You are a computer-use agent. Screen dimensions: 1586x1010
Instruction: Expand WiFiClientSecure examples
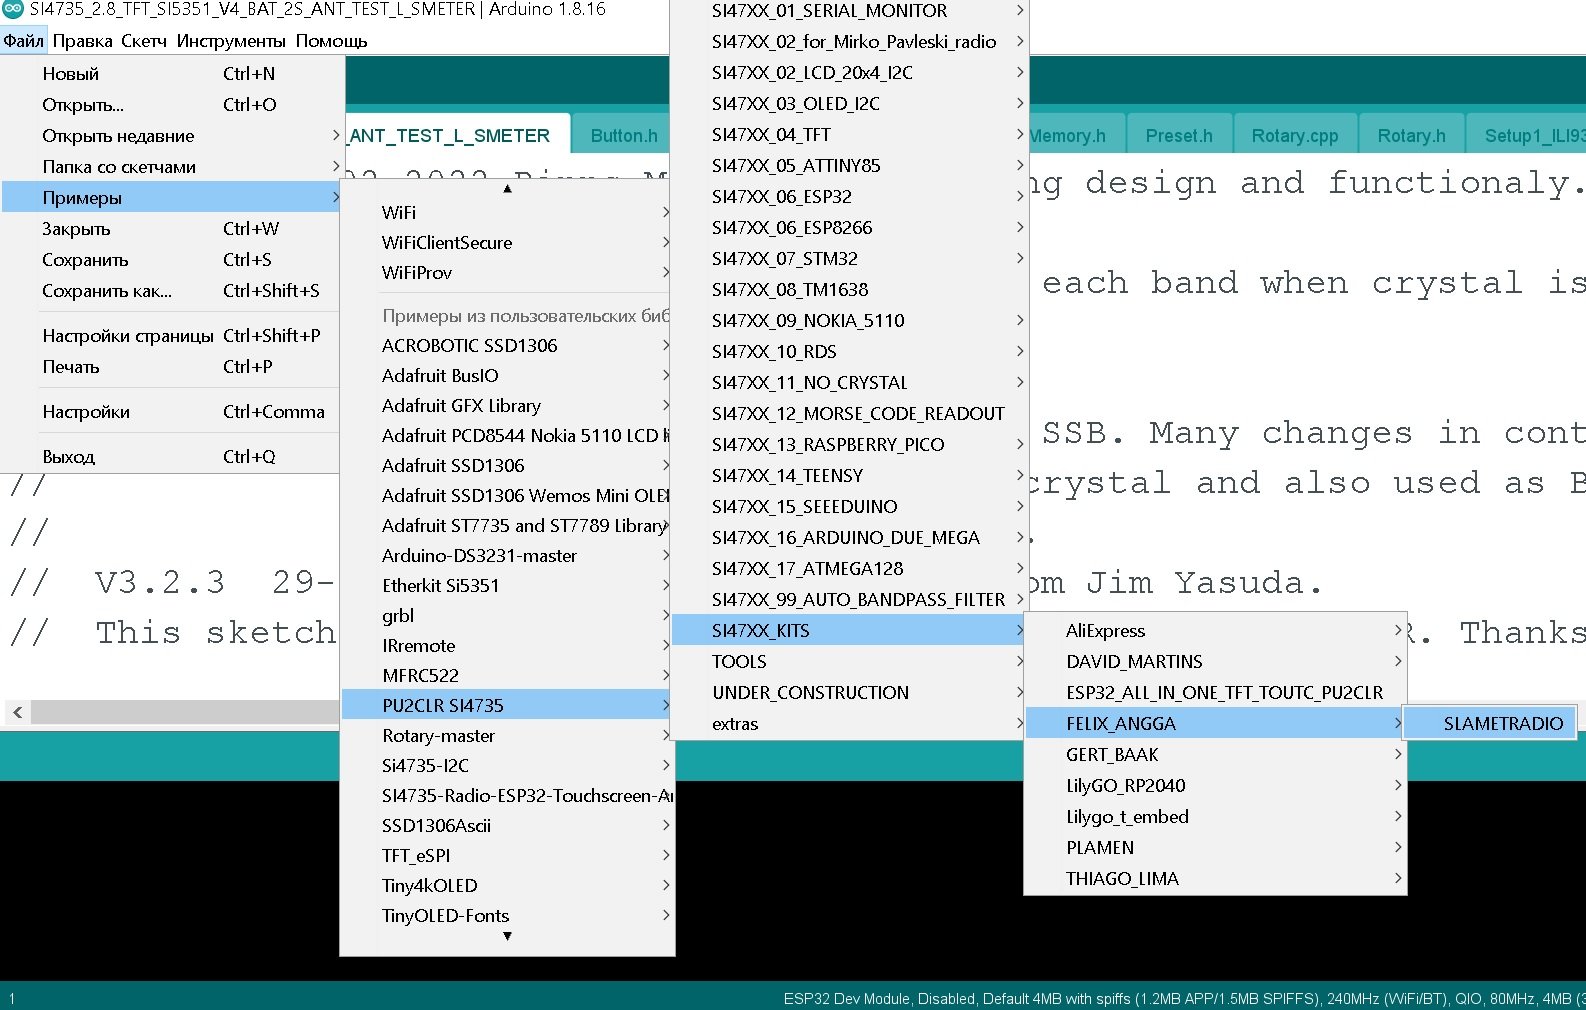(507, 242)
